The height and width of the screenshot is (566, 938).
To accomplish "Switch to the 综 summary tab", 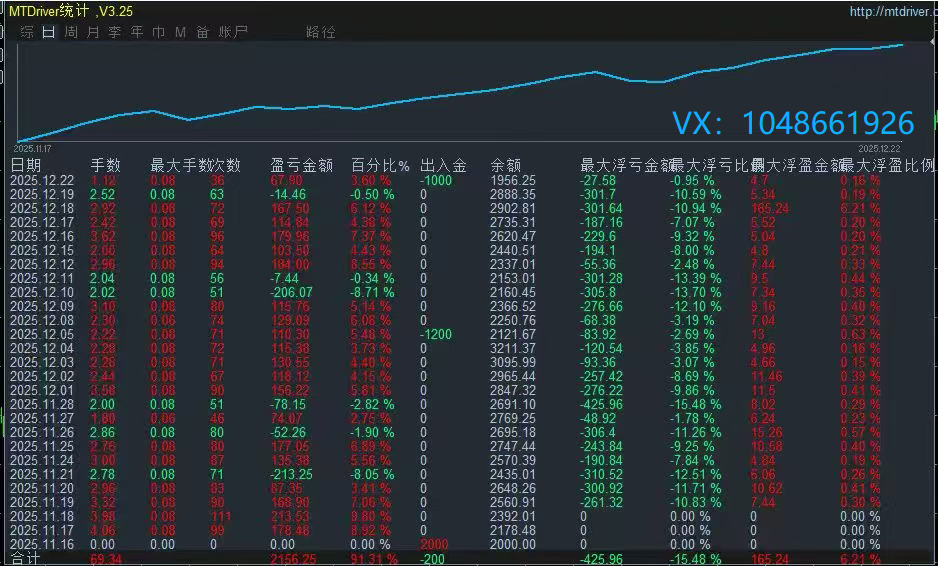I will tap(27, 32).
